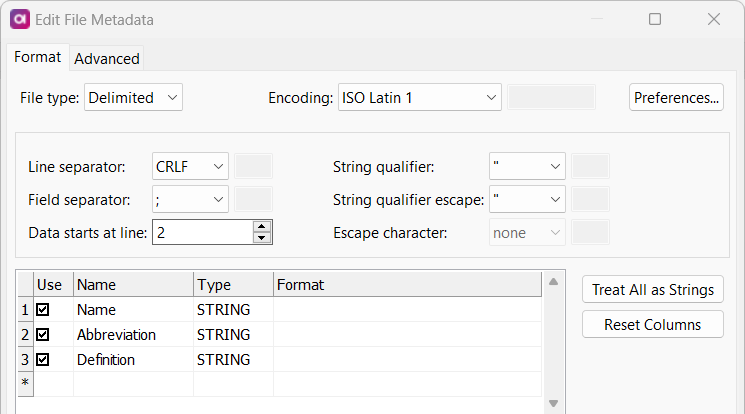The image size is (745, 414).
Task: Click the Preferences... button
Action: tap(677, 97)
